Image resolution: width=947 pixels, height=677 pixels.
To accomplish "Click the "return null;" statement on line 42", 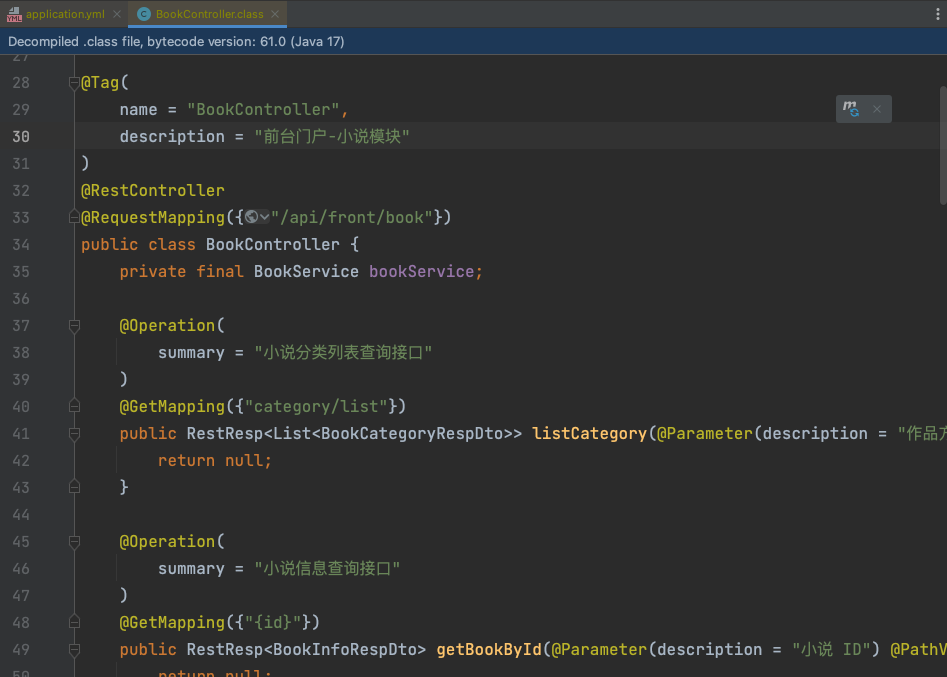I will 215,461.
